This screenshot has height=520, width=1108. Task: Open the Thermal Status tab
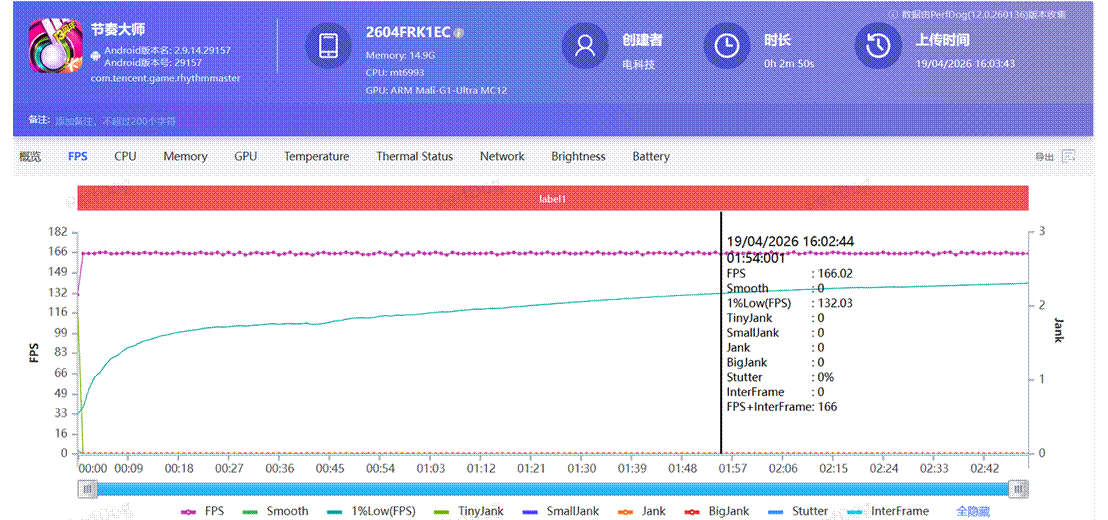pyautogui.click(x=414, y=156)
